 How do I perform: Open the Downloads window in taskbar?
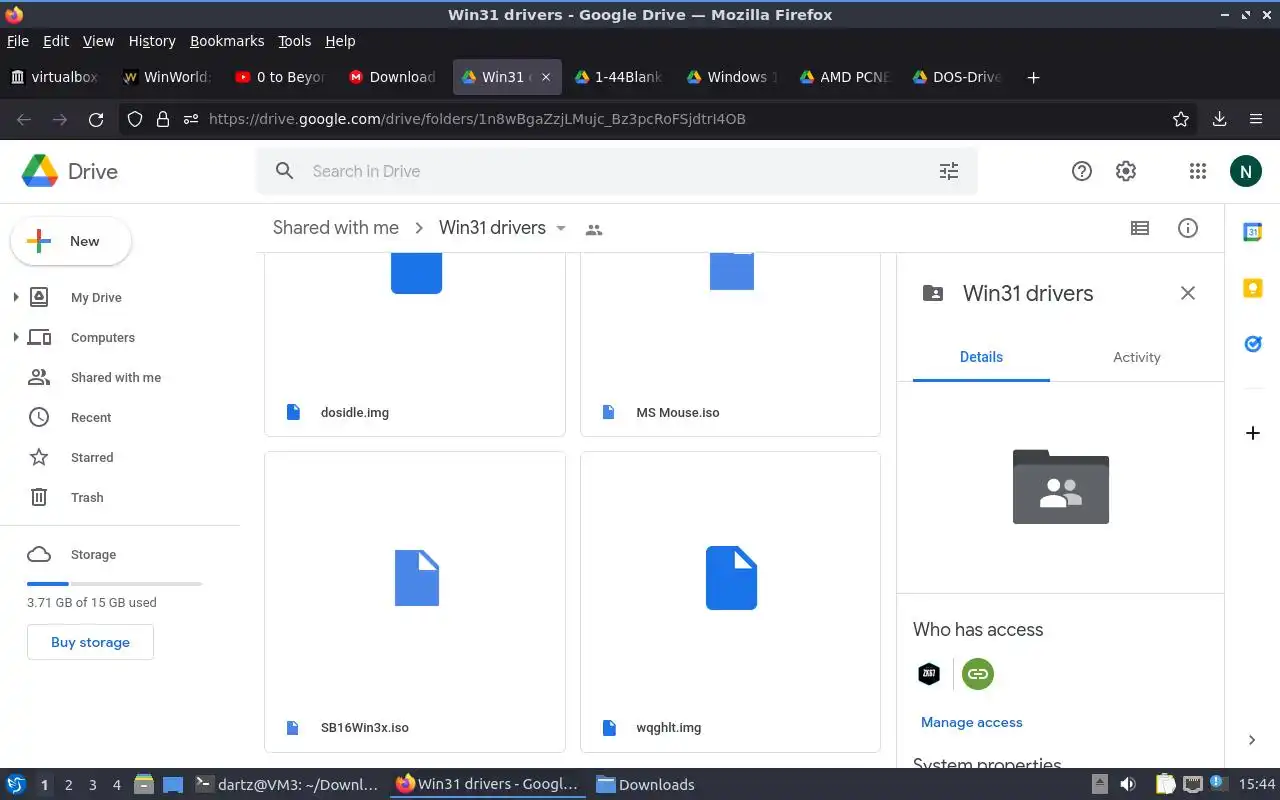[645, 785]
